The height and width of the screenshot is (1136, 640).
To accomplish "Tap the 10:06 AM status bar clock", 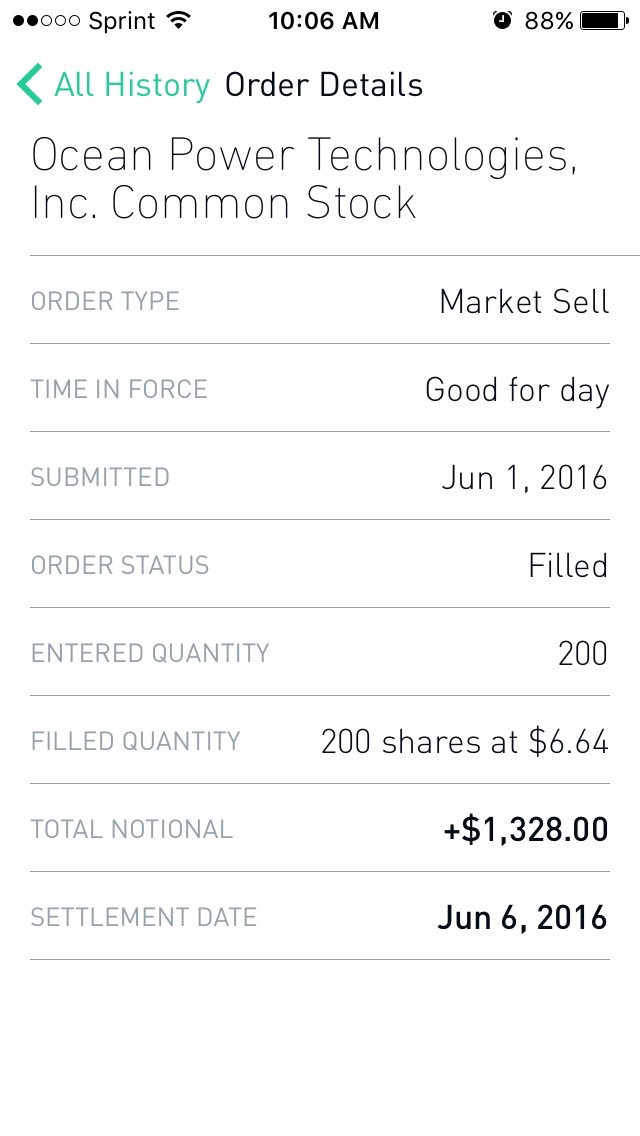I will pos(323,21).
